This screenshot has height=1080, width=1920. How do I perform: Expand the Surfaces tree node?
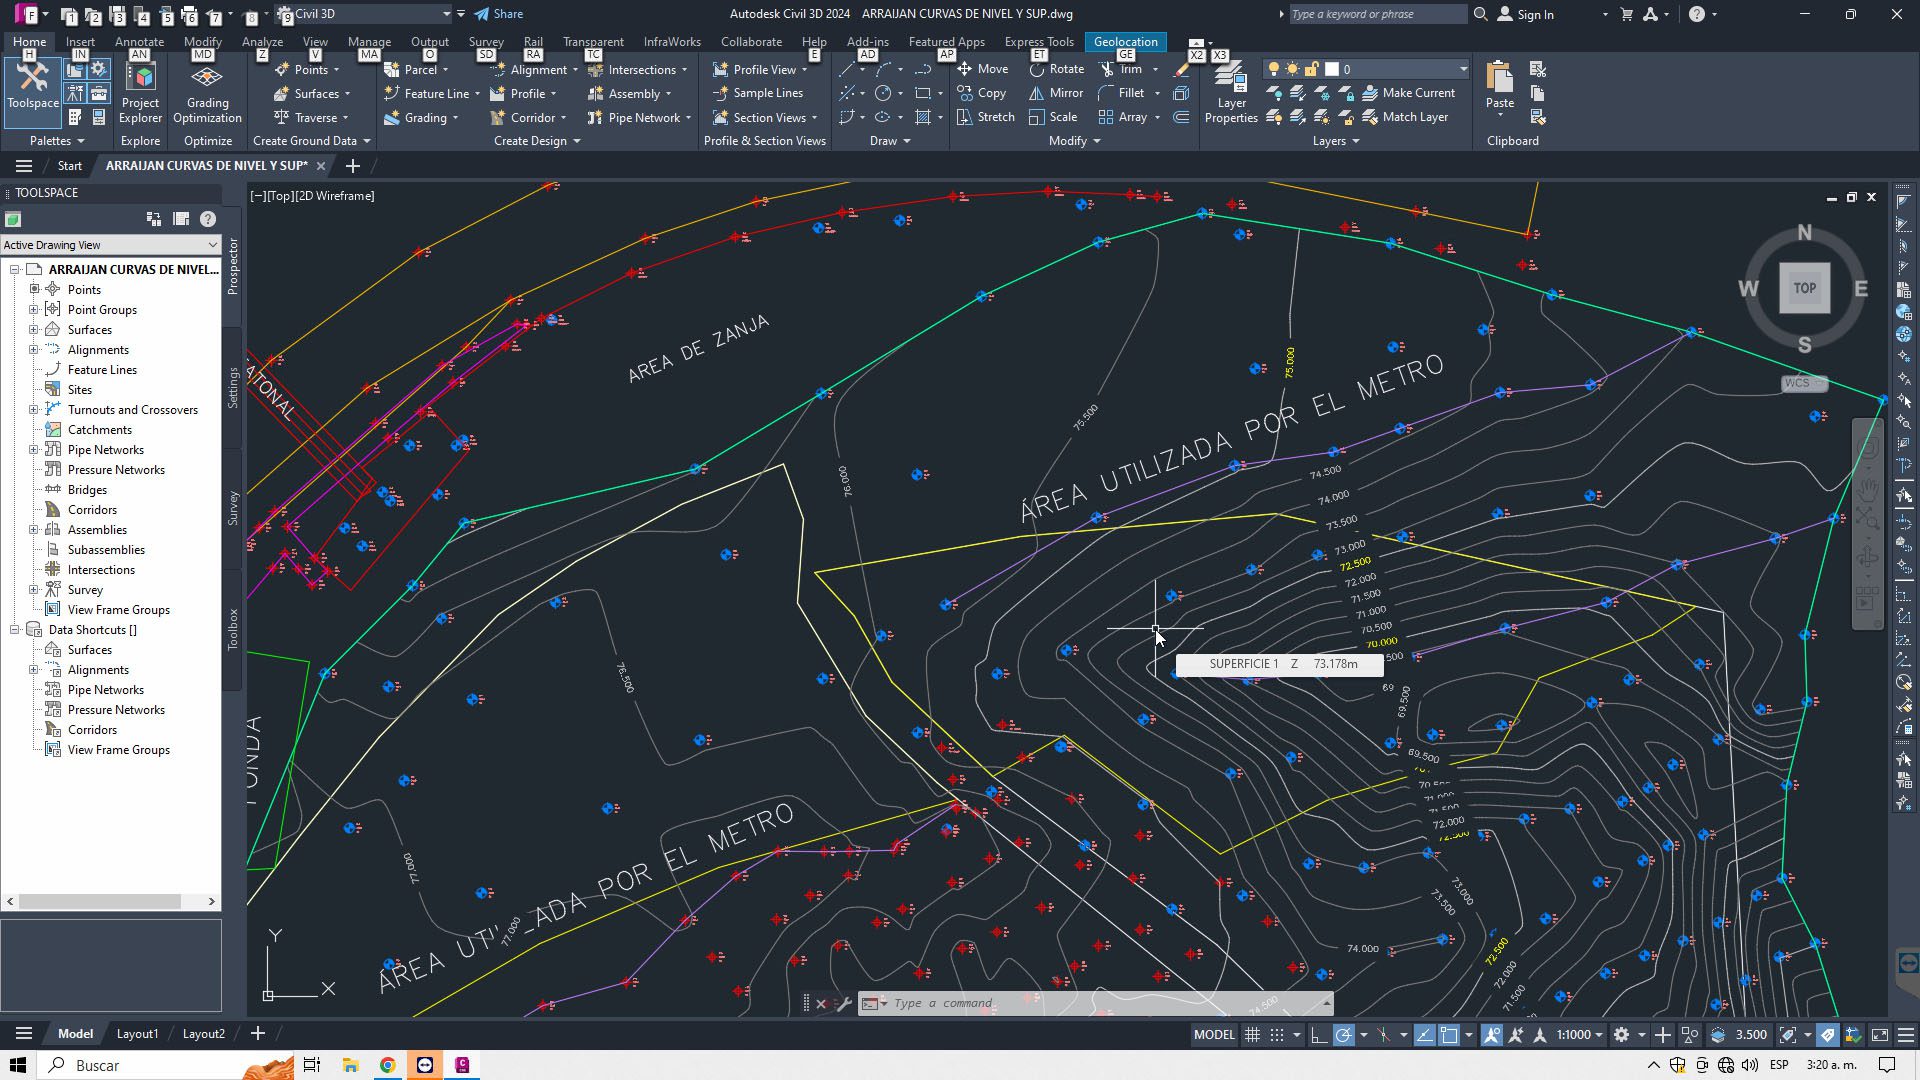click(x=34, y=330)
